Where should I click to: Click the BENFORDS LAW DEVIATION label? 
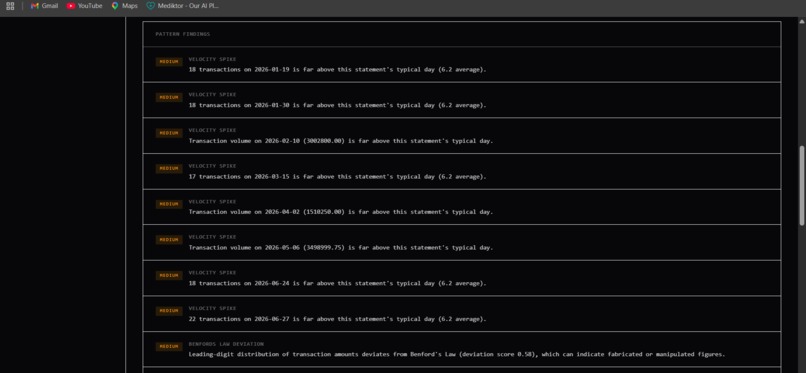point(226,344)
